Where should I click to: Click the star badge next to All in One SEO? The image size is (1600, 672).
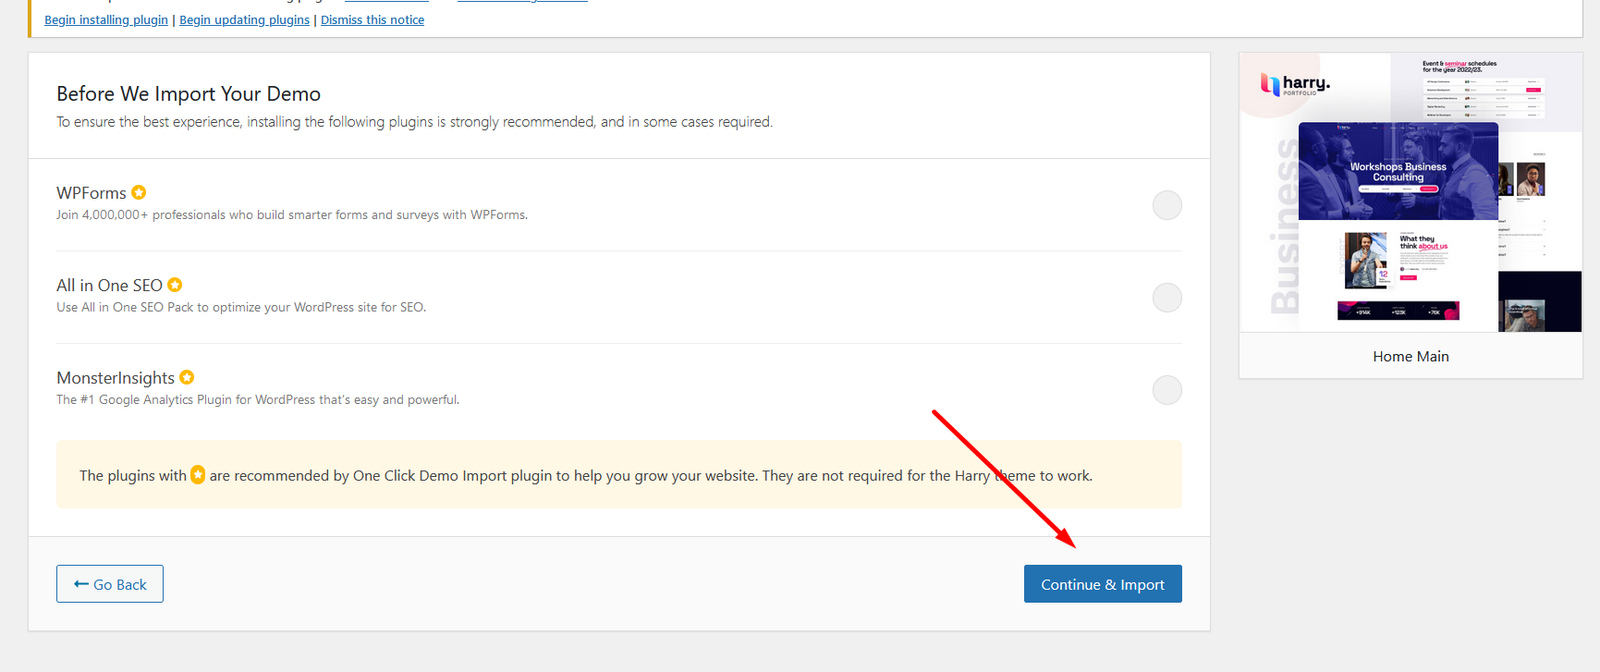[175, 285]
